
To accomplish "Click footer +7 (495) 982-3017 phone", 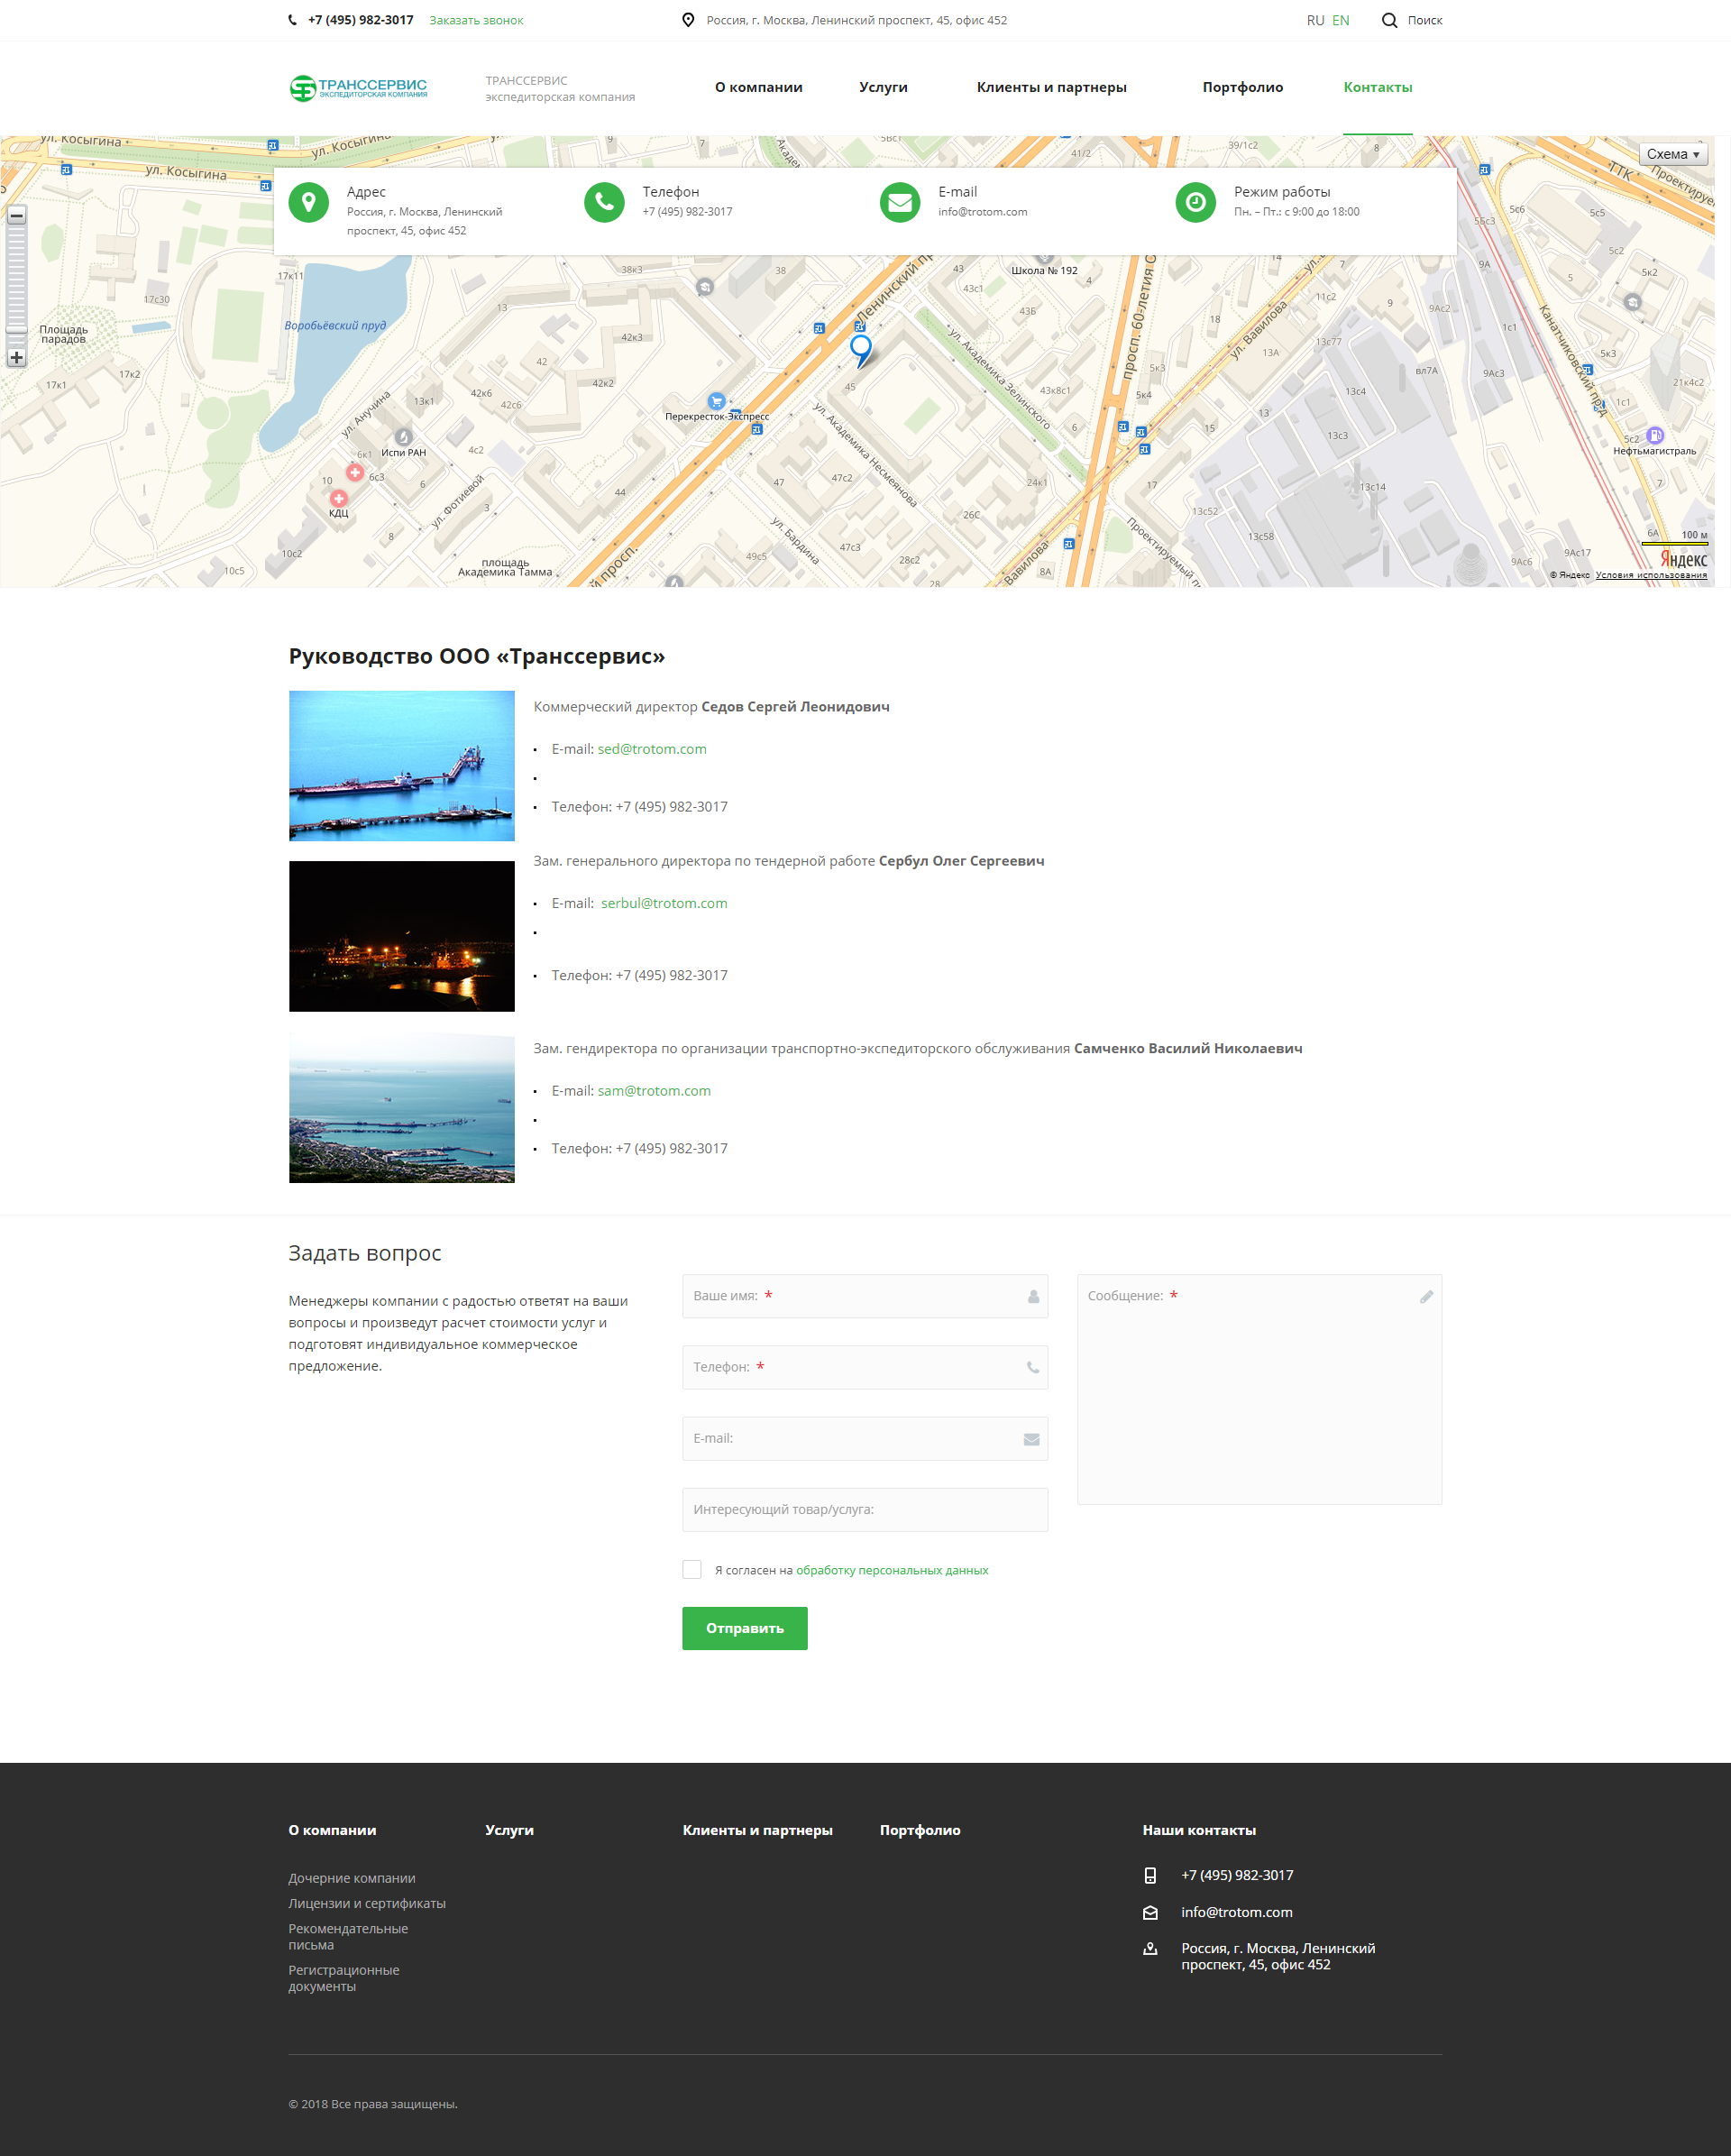I will coord(1237,1875).
